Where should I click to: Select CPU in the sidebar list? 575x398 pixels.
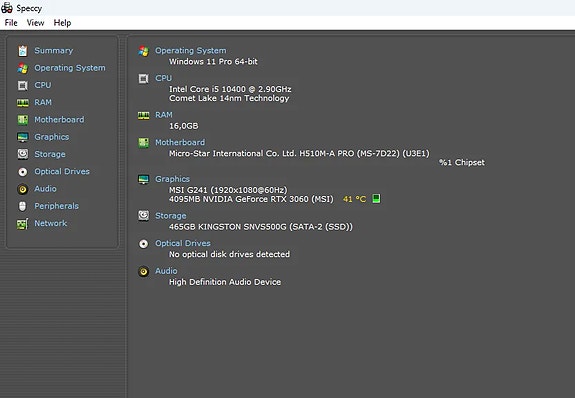(43, 85)
